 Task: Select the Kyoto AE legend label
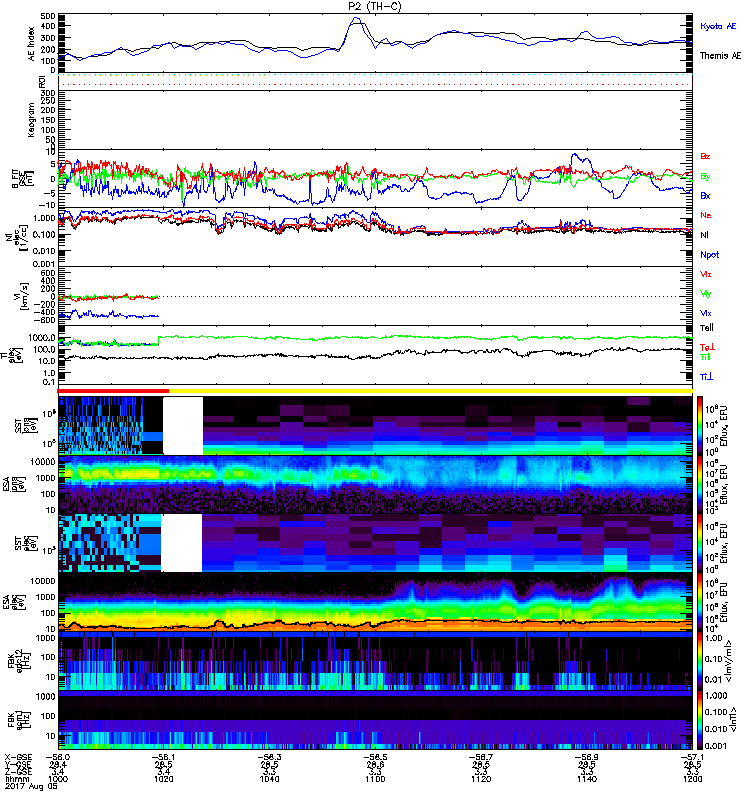[718, 26]
